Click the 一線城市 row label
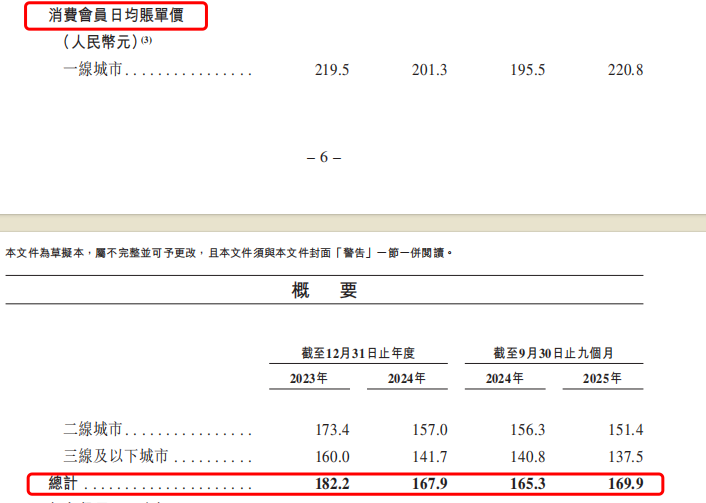The width and height of the screenshot is (706, 503). [x=92, y=71]
